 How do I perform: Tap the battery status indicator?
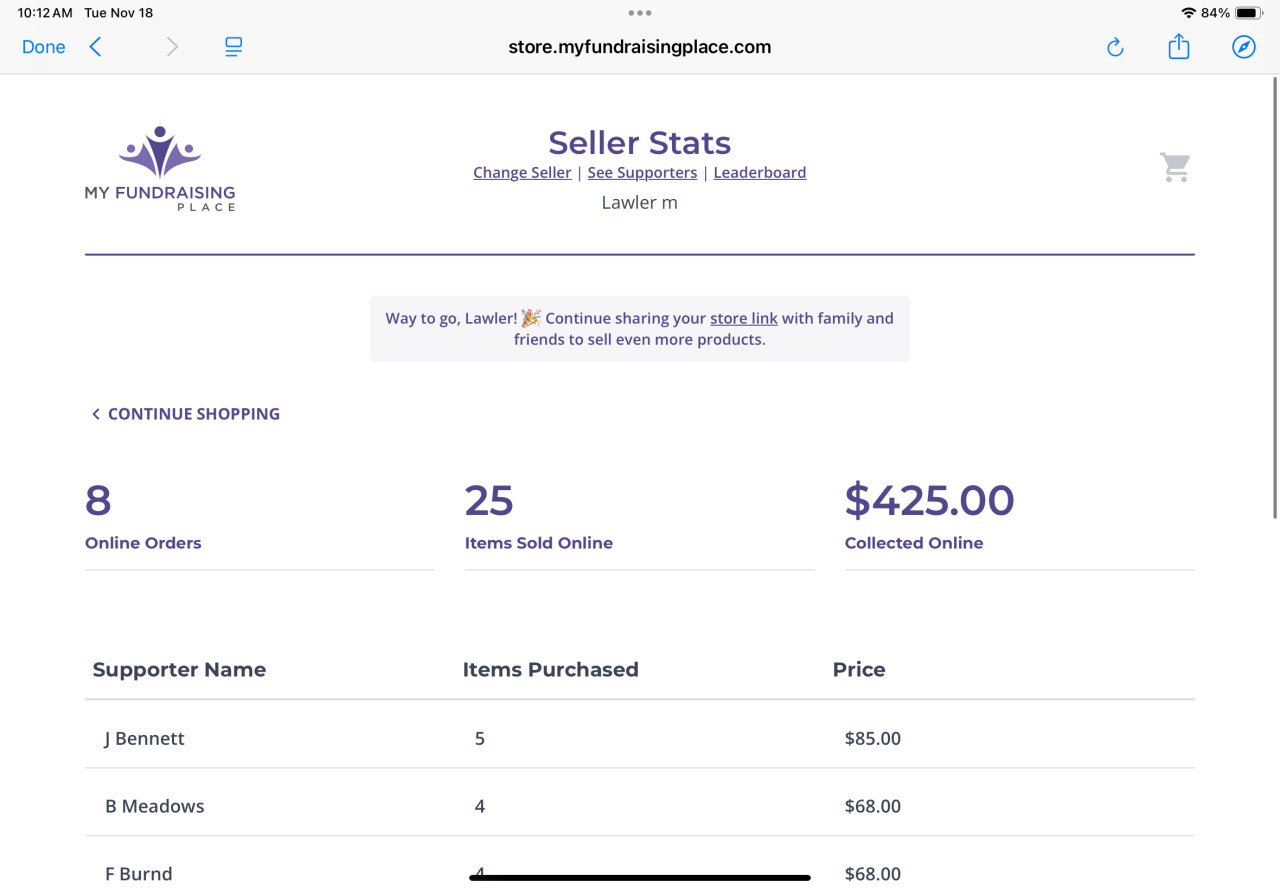click(1247, 13)
